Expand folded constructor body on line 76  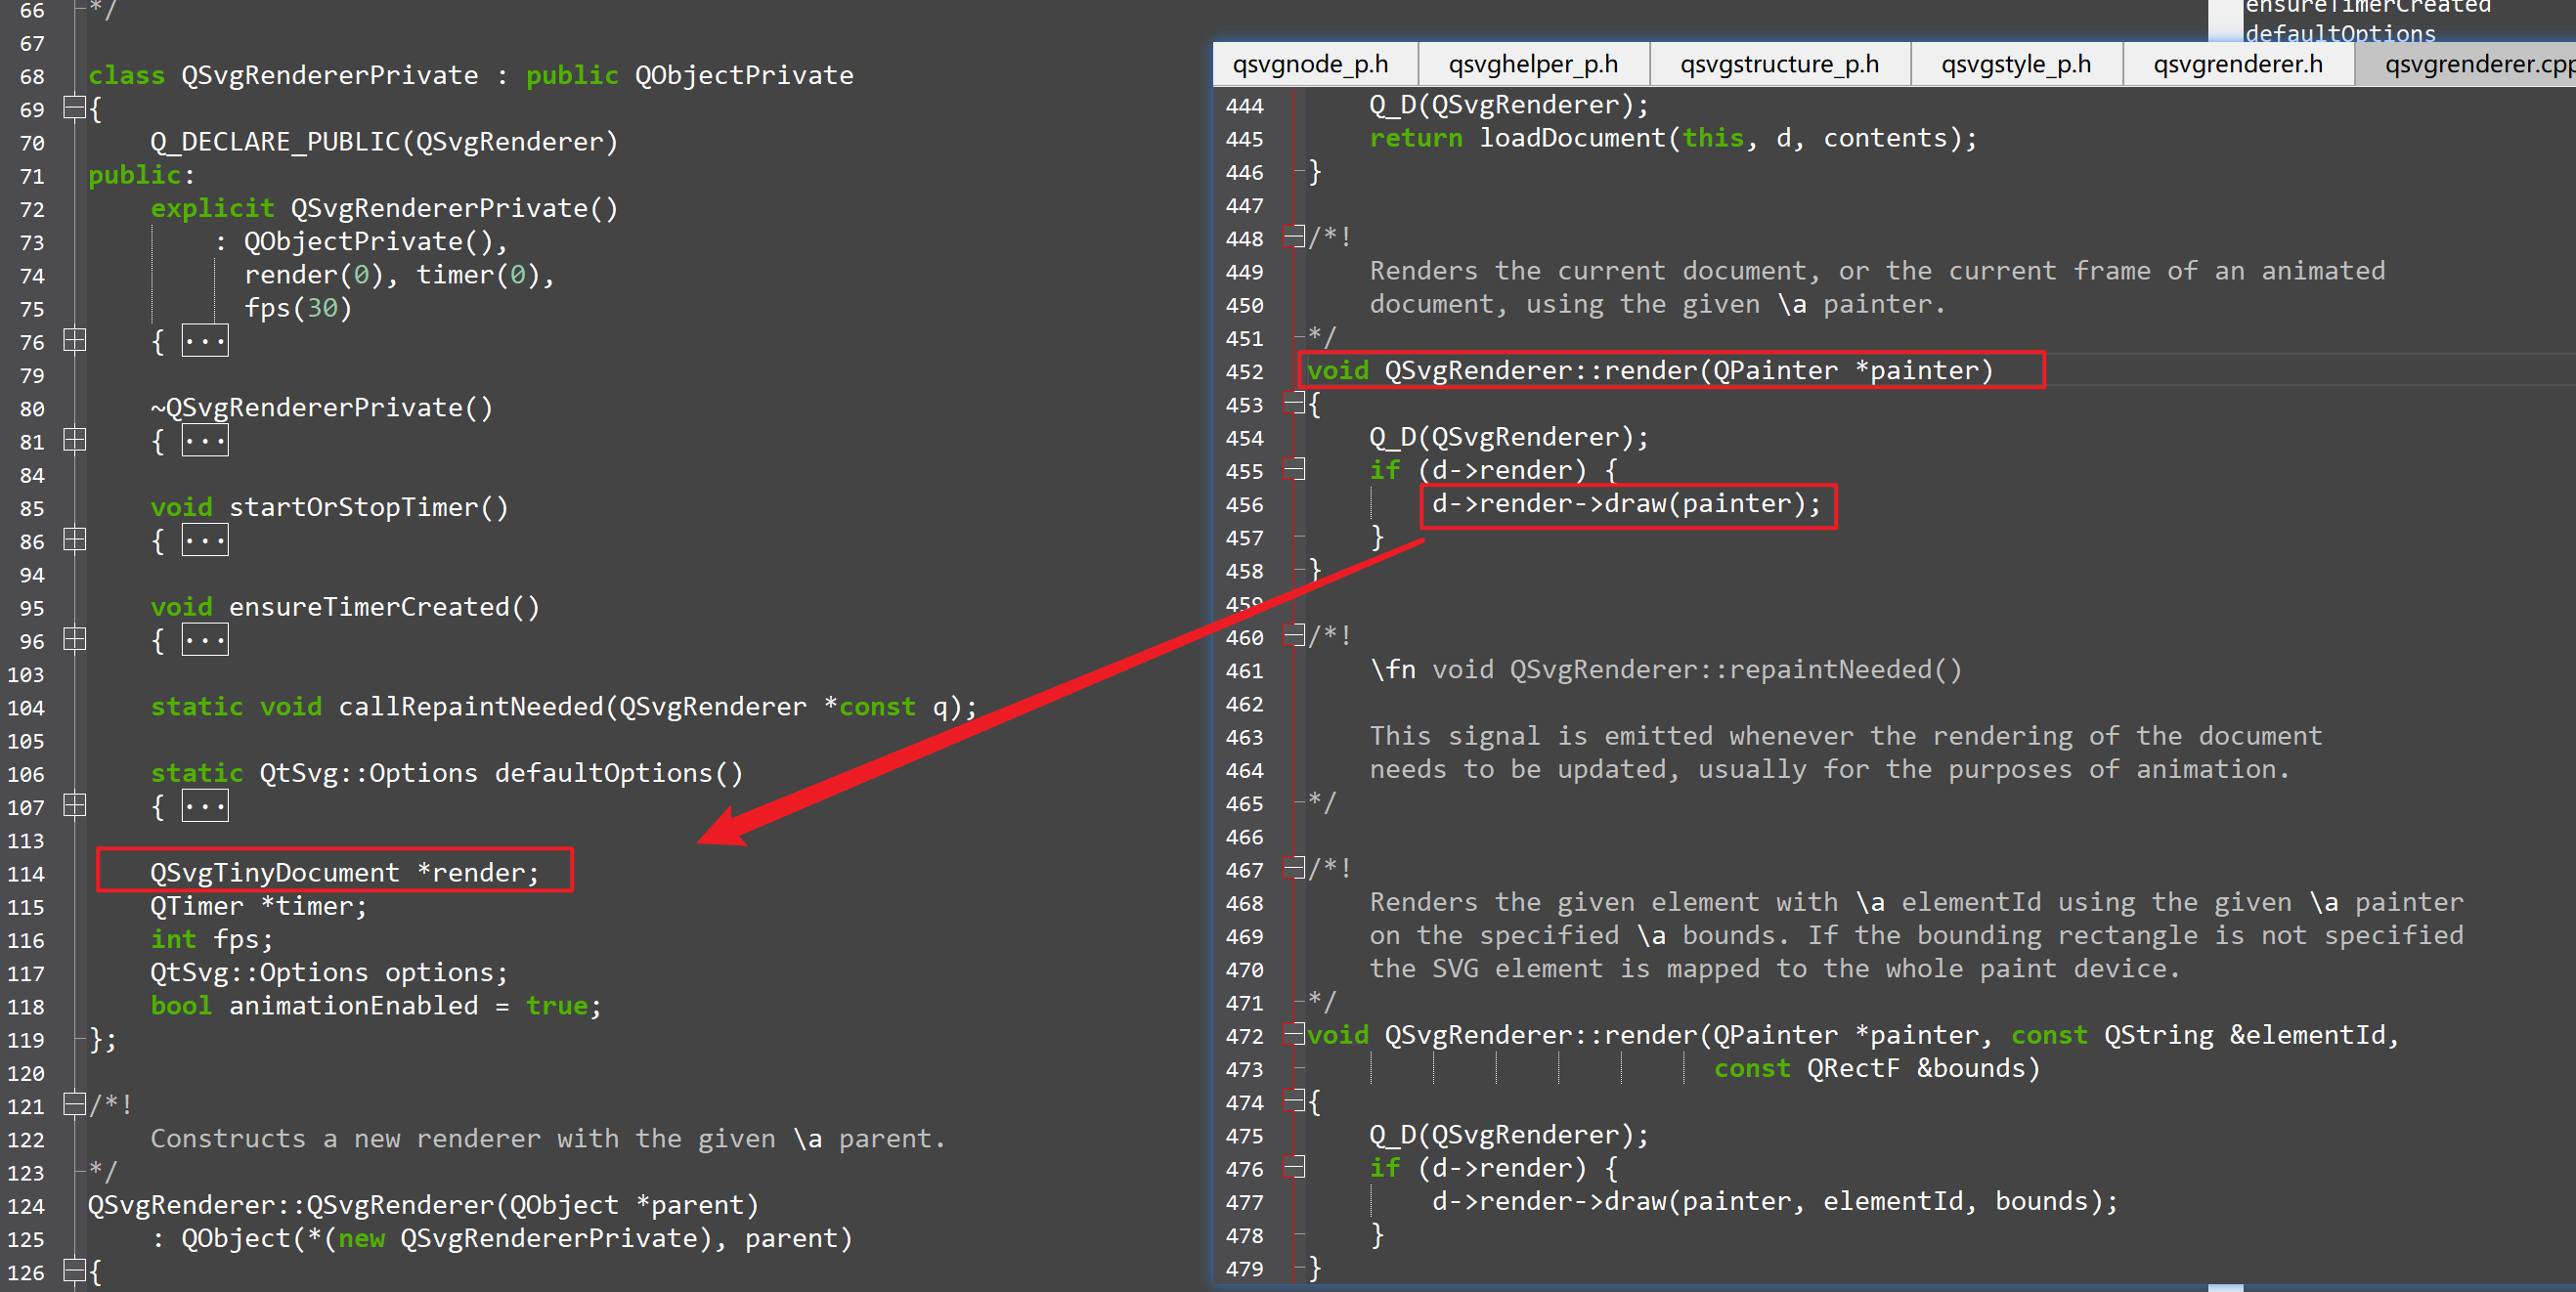click(74, 341)
